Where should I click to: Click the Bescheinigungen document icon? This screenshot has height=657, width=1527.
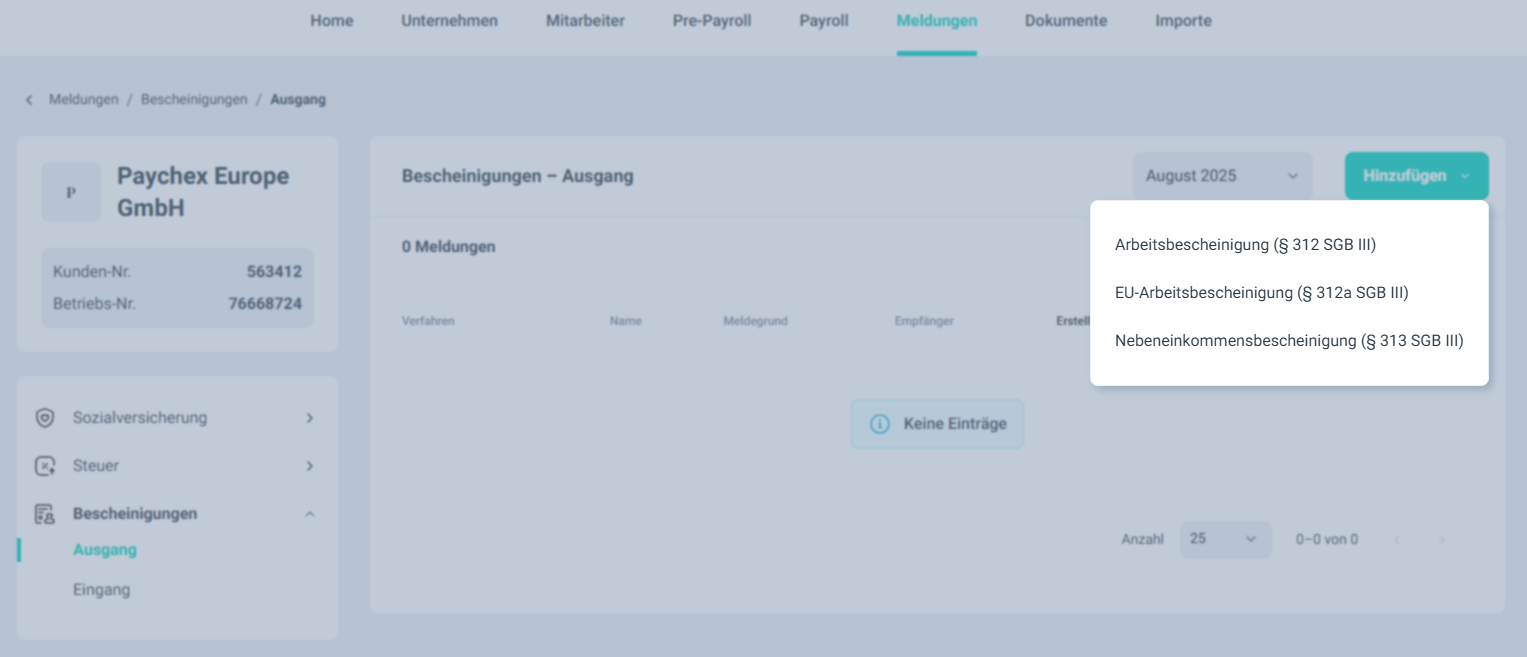(x=45, y=514)
